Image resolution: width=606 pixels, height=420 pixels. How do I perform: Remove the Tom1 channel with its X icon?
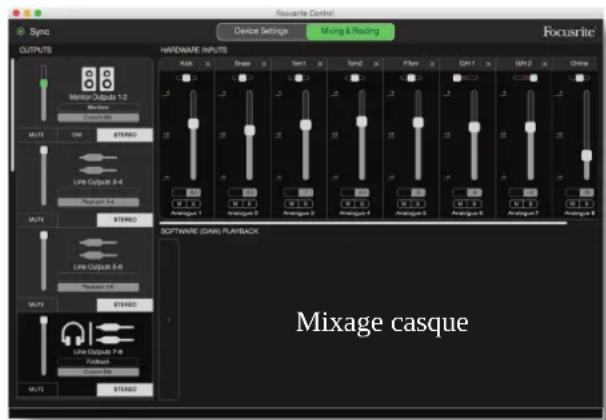pyautogui.click(x=320, y=64)
